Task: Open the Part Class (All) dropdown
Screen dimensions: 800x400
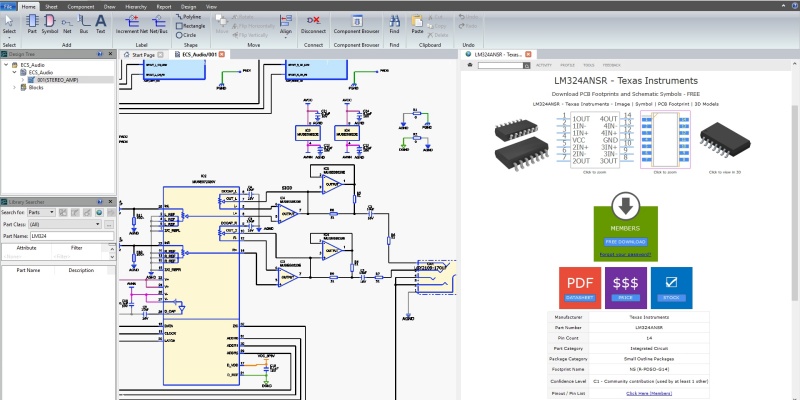Action: 65,224
